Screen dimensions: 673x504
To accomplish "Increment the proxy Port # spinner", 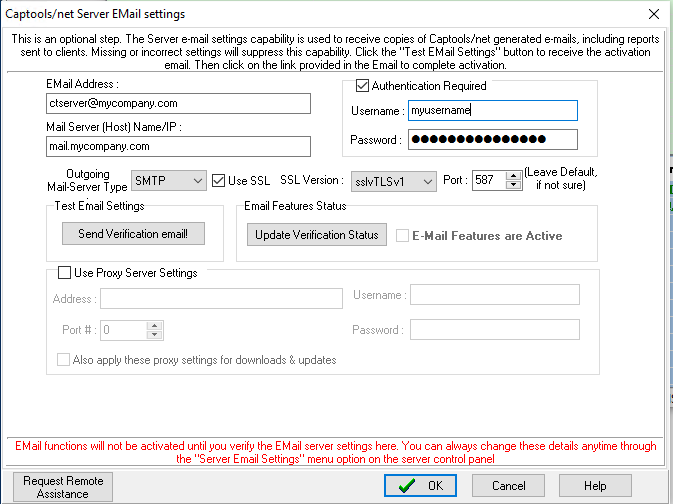I will pyautogui.click(x=155, y=326).
